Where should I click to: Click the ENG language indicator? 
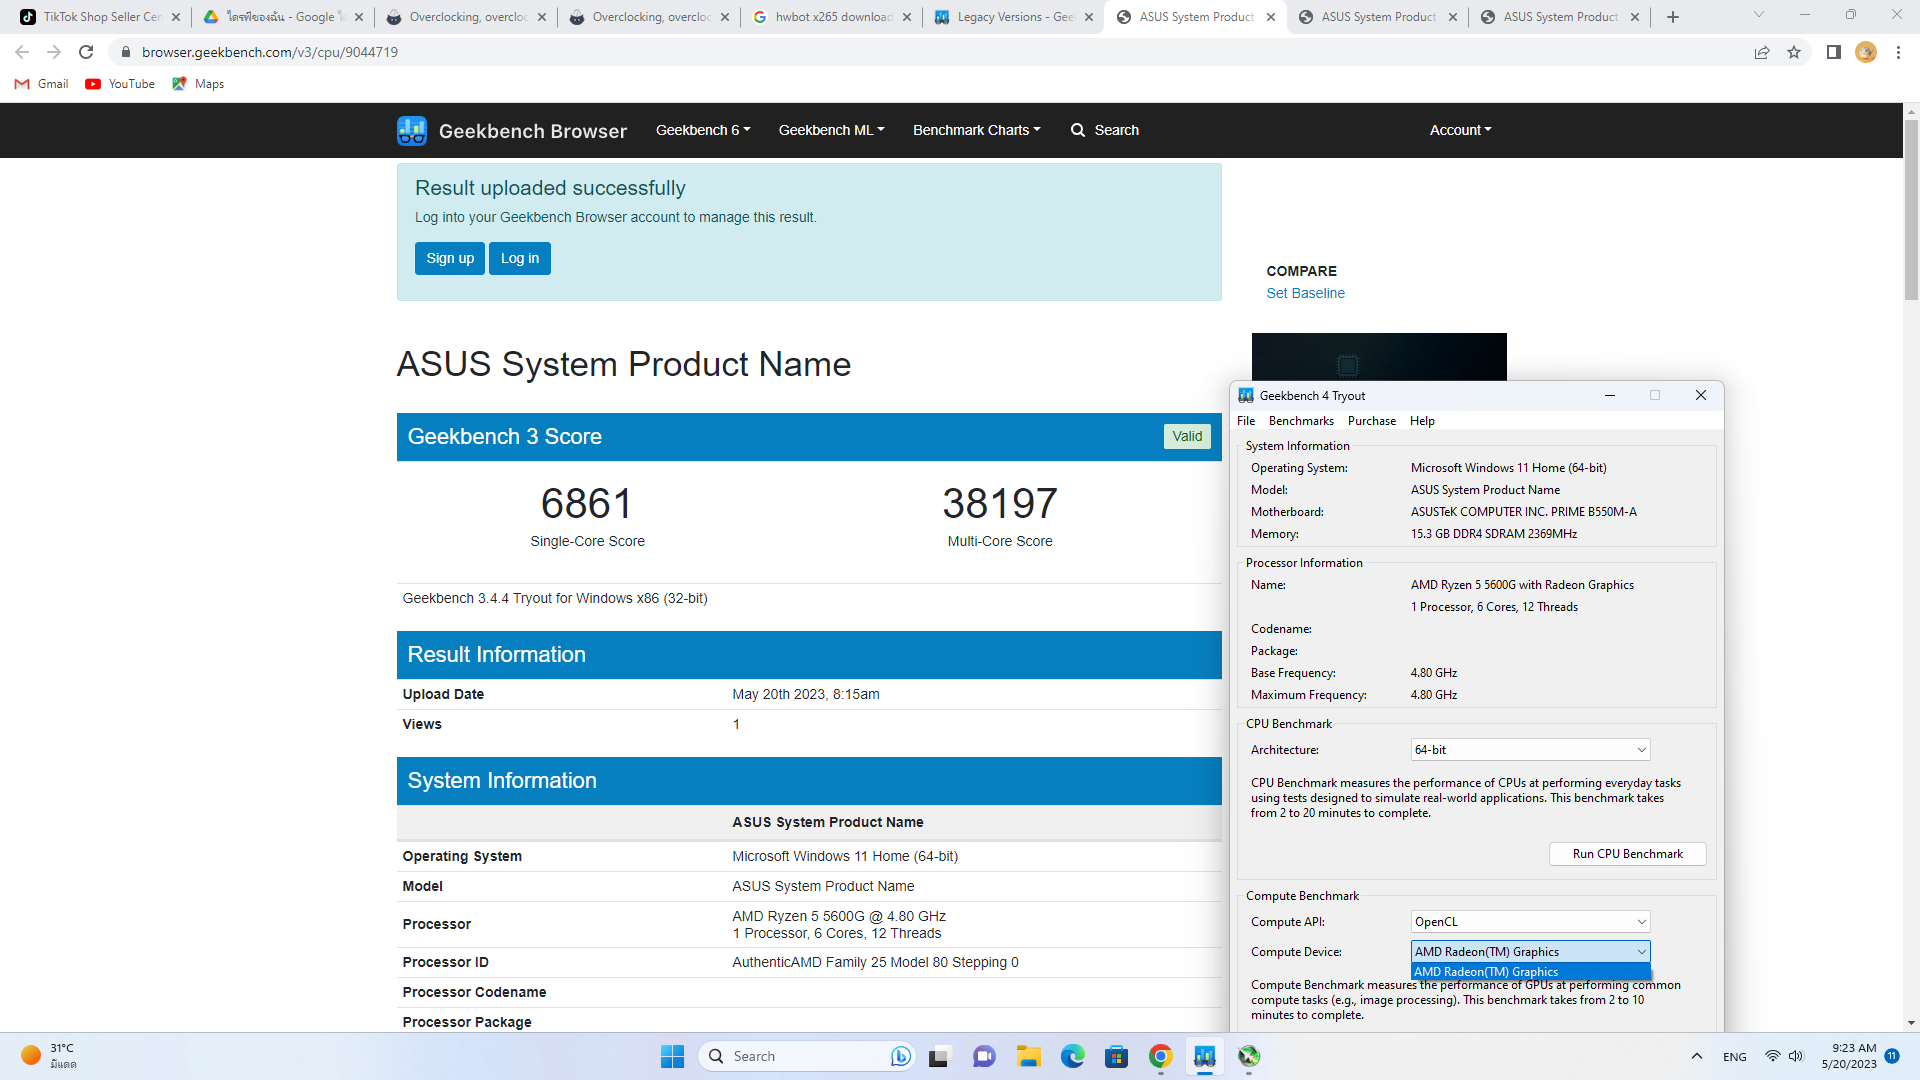pyautogui.click(x=1735, y=1057)
